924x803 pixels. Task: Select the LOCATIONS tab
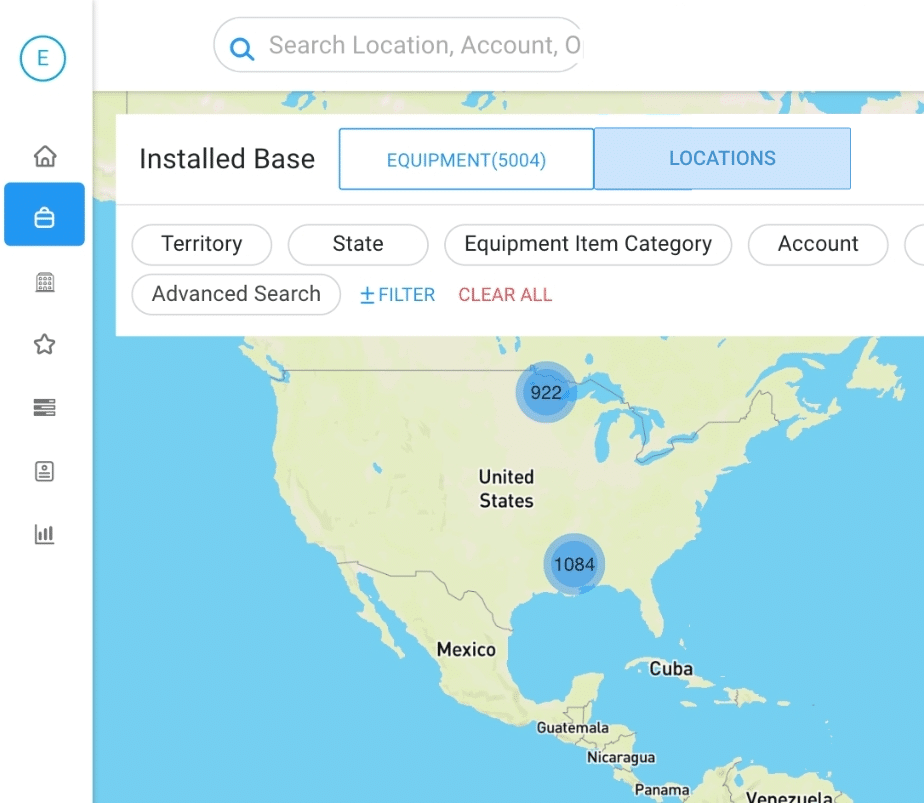pos(722,158)
